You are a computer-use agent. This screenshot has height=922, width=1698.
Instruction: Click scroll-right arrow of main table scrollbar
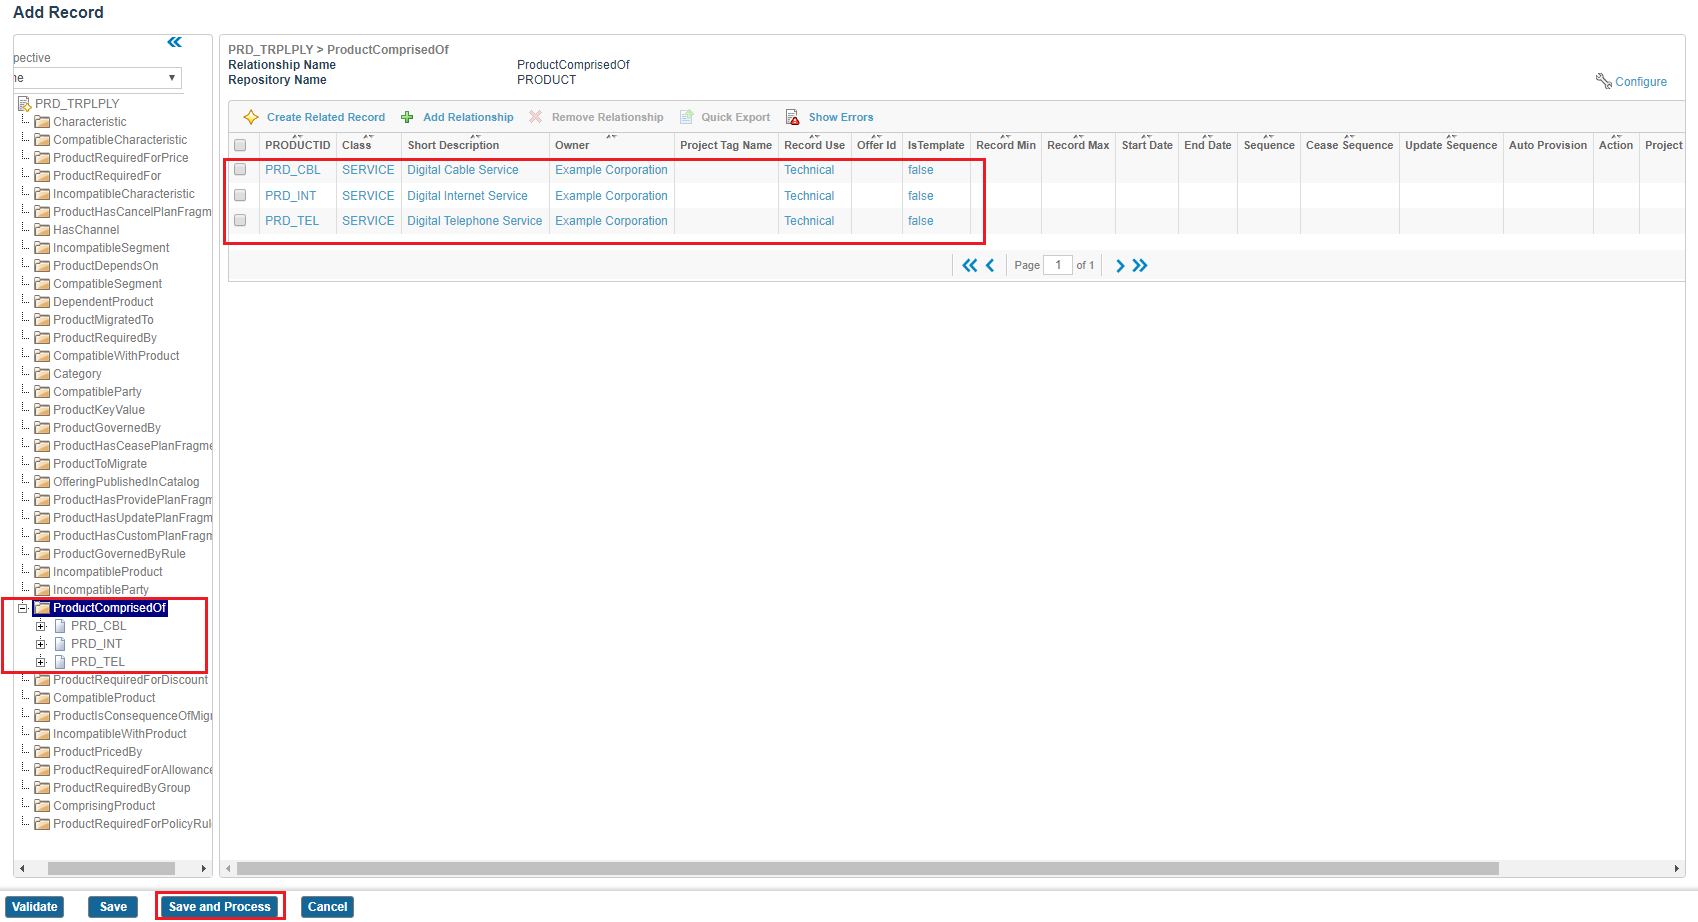(x=1677, y=868)
